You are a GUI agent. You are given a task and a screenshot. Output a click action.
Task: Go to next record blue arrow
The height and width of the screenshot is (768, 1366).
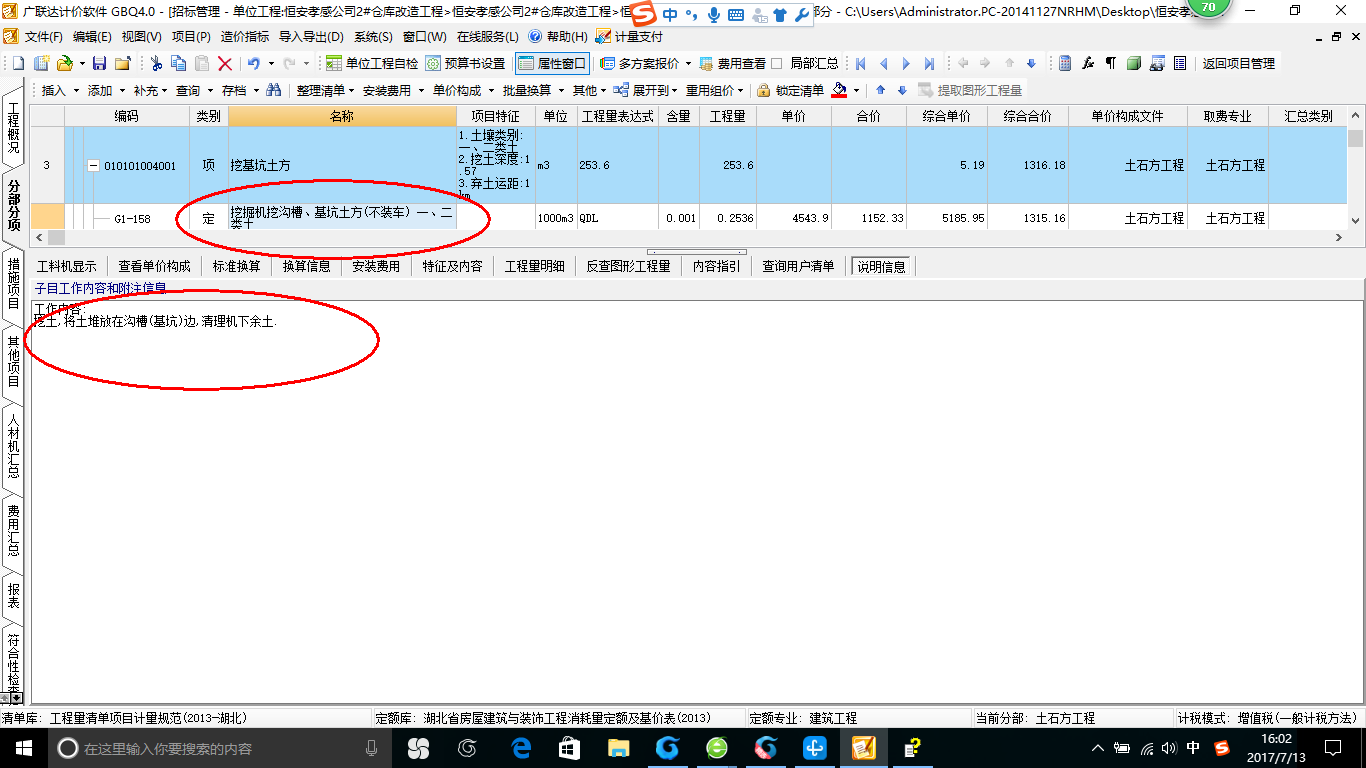coord(906,63)
